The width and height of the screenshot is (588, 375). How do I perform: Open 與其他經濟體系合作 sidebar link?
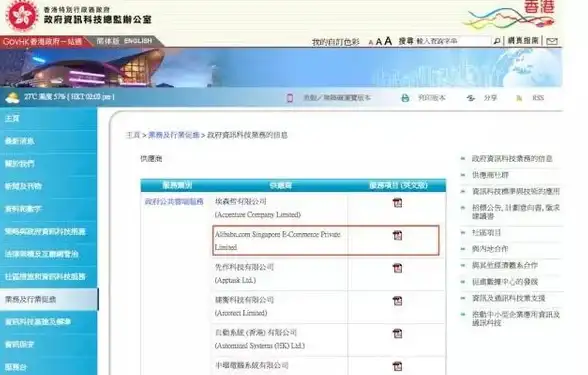coord(505,266)
